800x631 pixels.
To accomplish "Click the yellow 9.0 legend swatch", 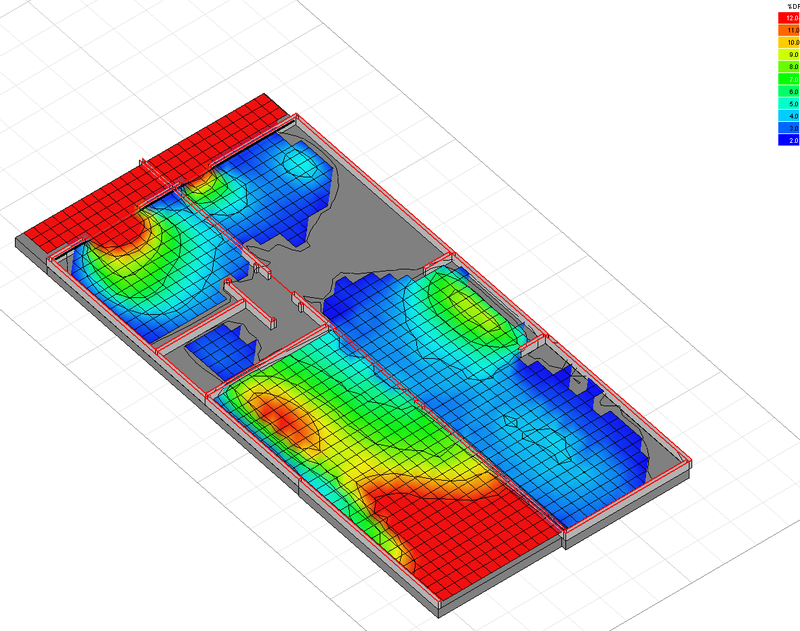I will pyautogui.click(x=789, y=55).
